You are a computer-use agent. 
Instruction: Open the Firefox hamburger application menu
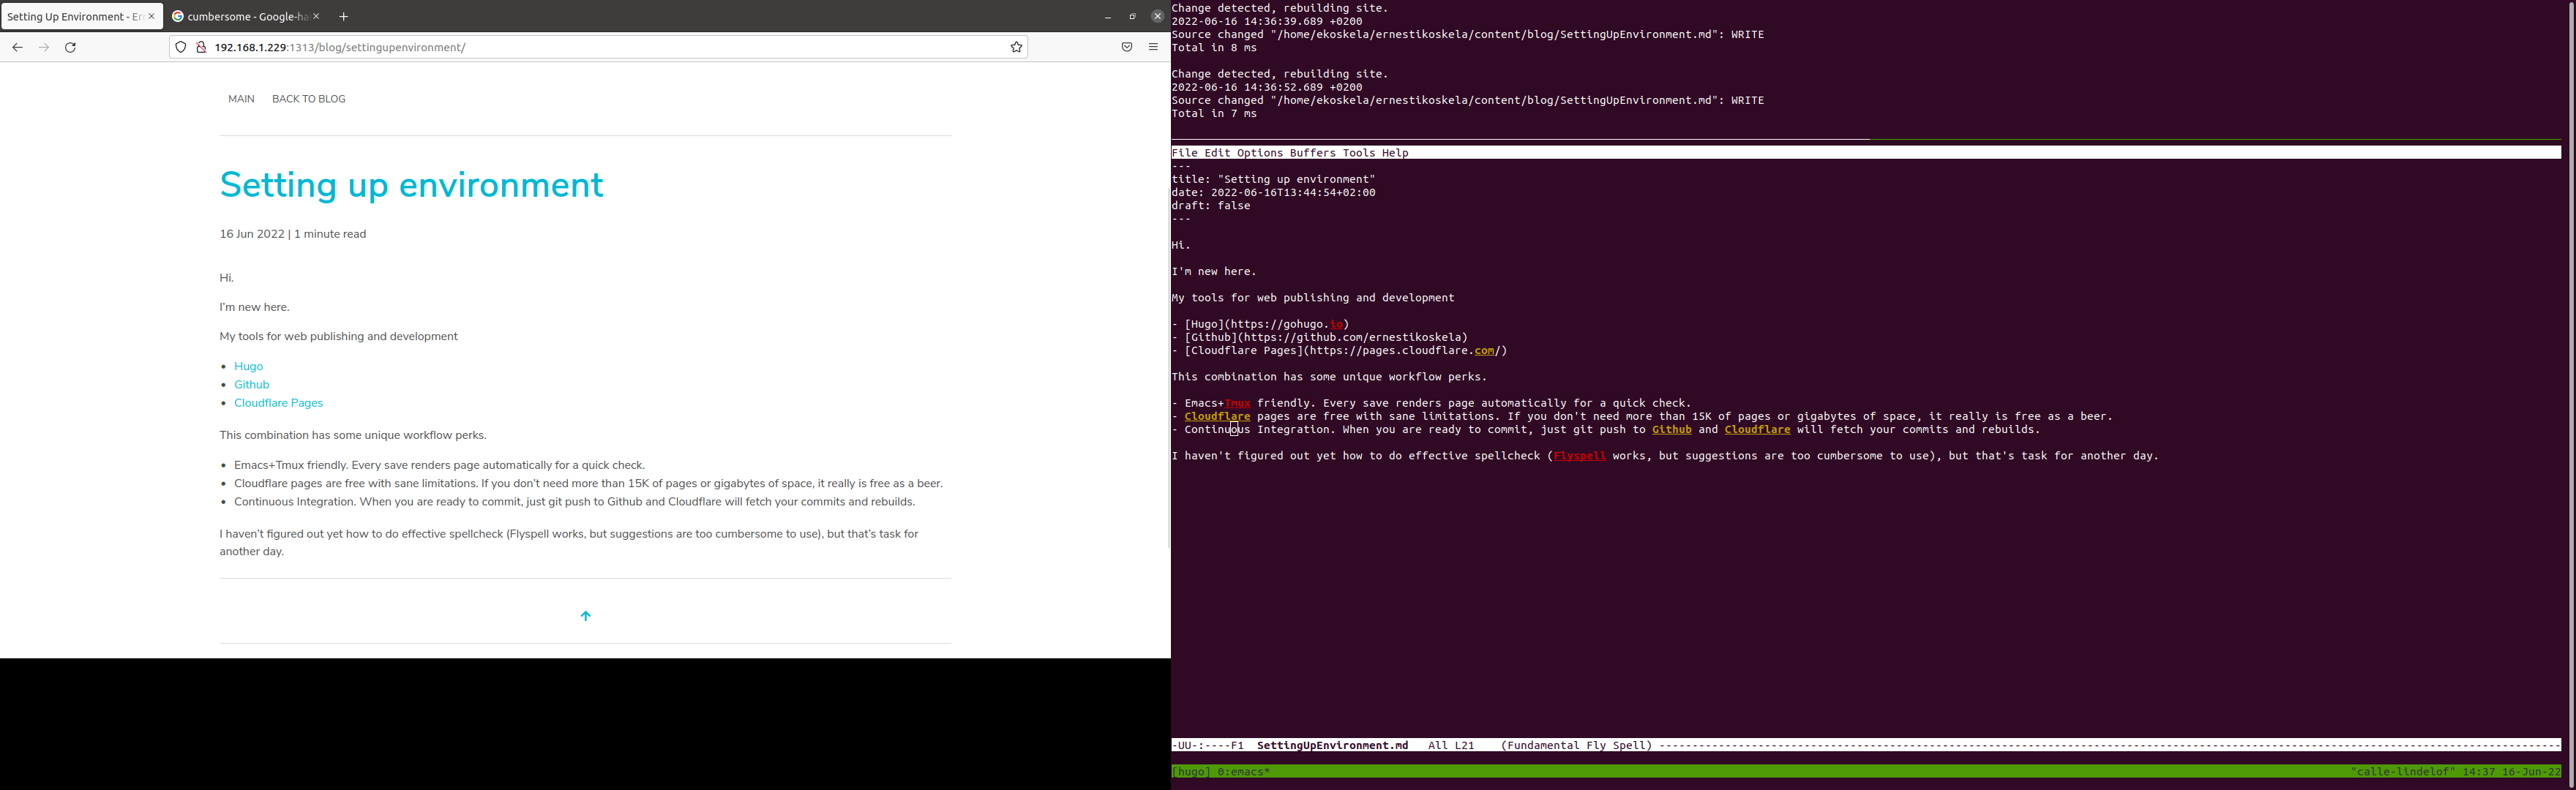[1153, 47]
